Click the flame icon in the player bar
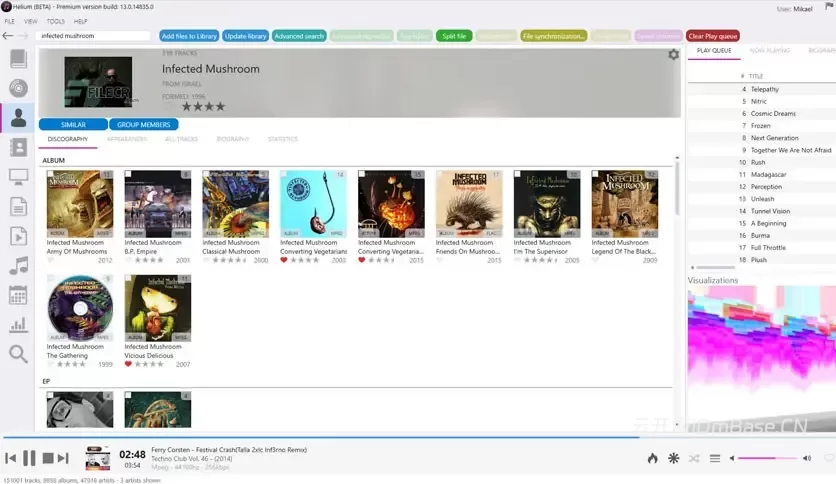Viewport: 836px width, 484px height. (x=653, y=458)
